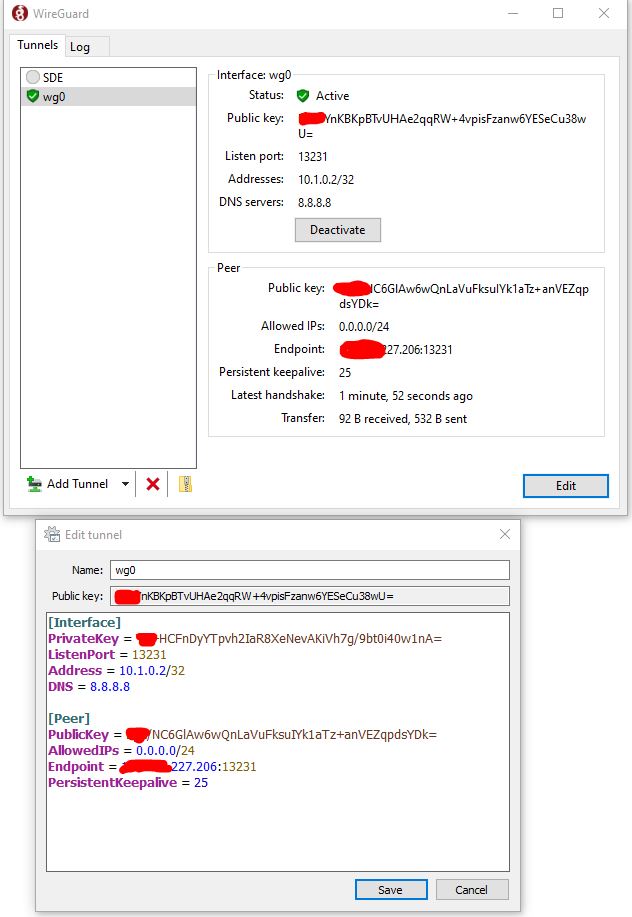632x917 pixels.
Task: Close the WireGuard window
Action: tap(604, 13)
